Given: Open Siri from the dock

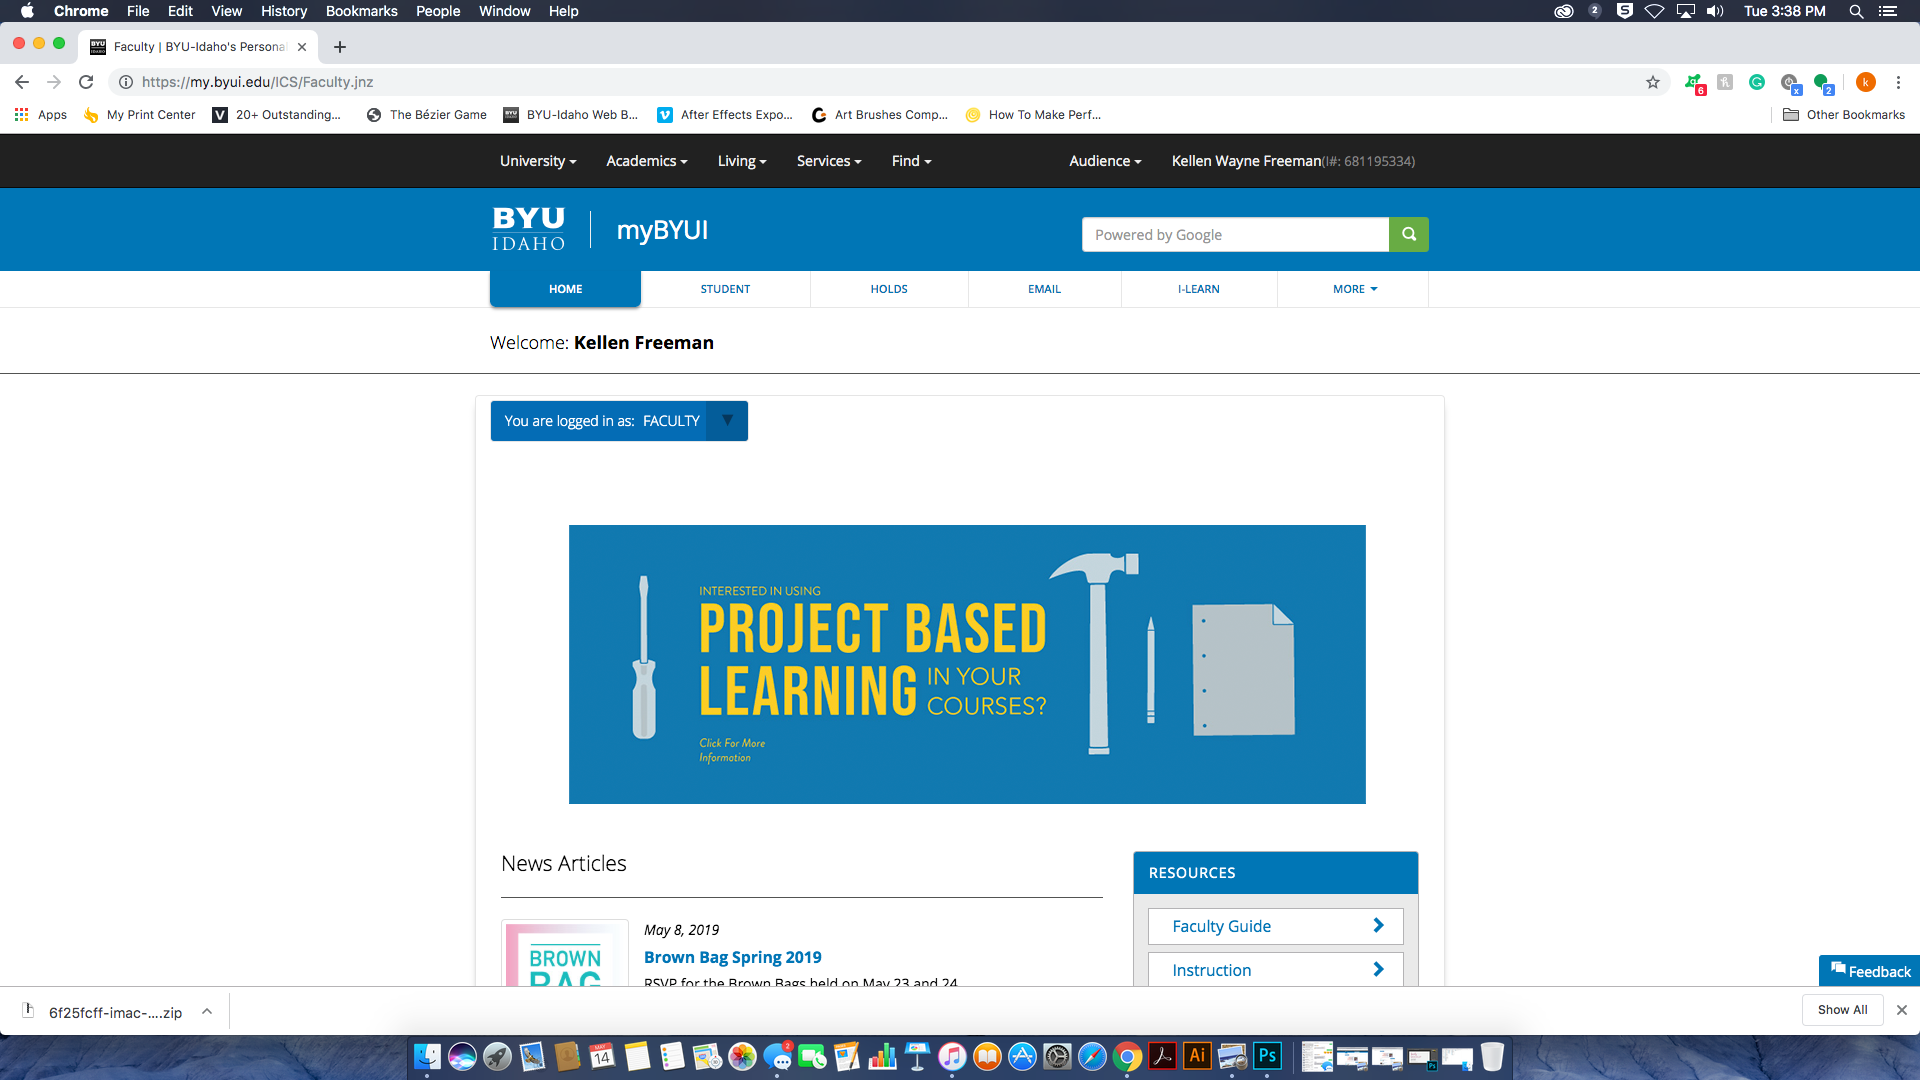Looking at the screenshot, I should point(462,1056).
